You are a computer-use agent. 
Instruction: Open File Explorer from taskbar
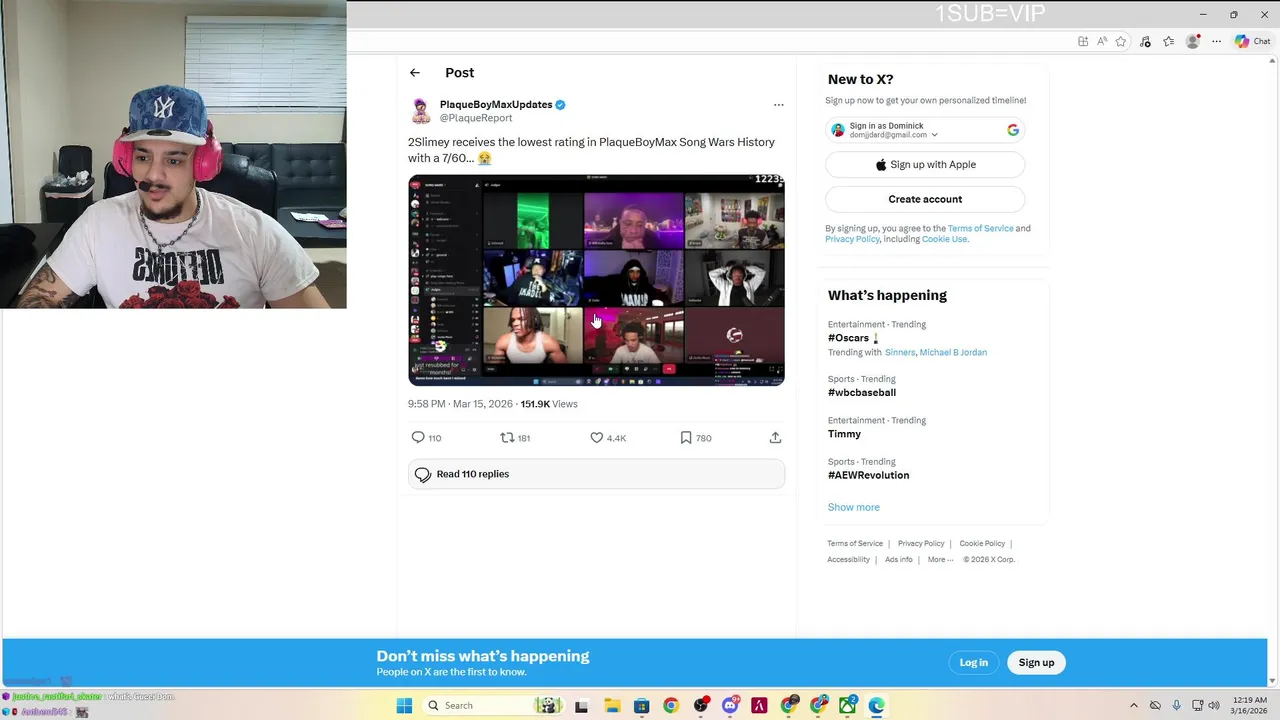pyautogui.click(x=611, y=706)
